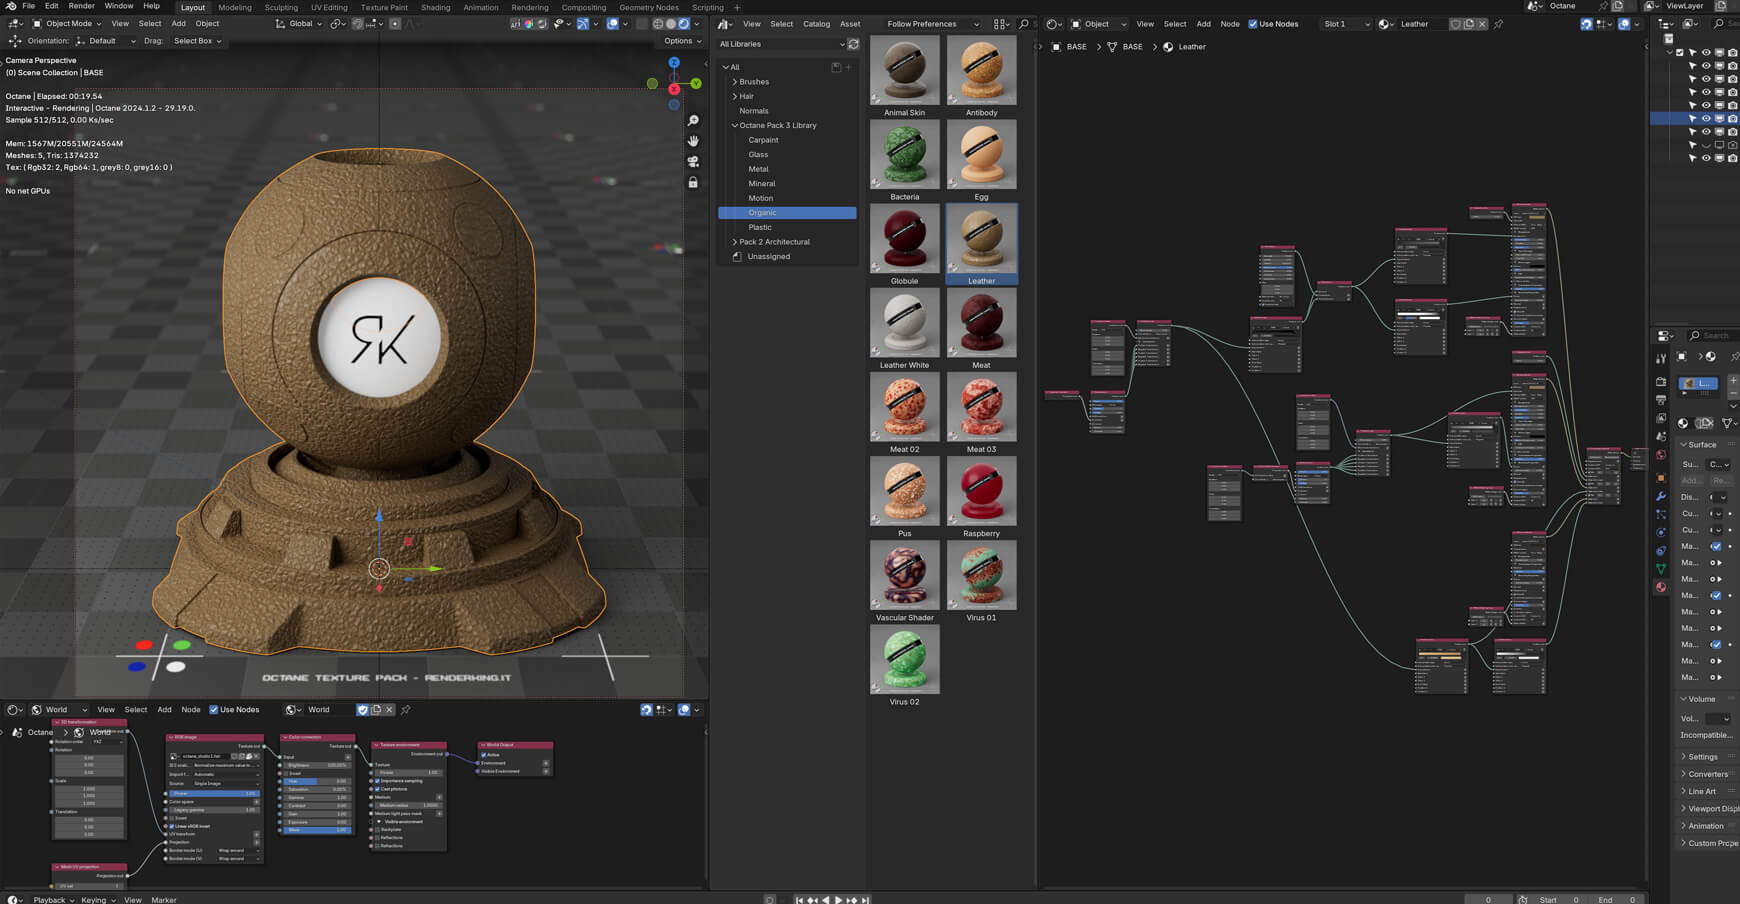This screenshot has width=1740, height=904.
Task: Open the World properties tab icon
Action: 1661,455
